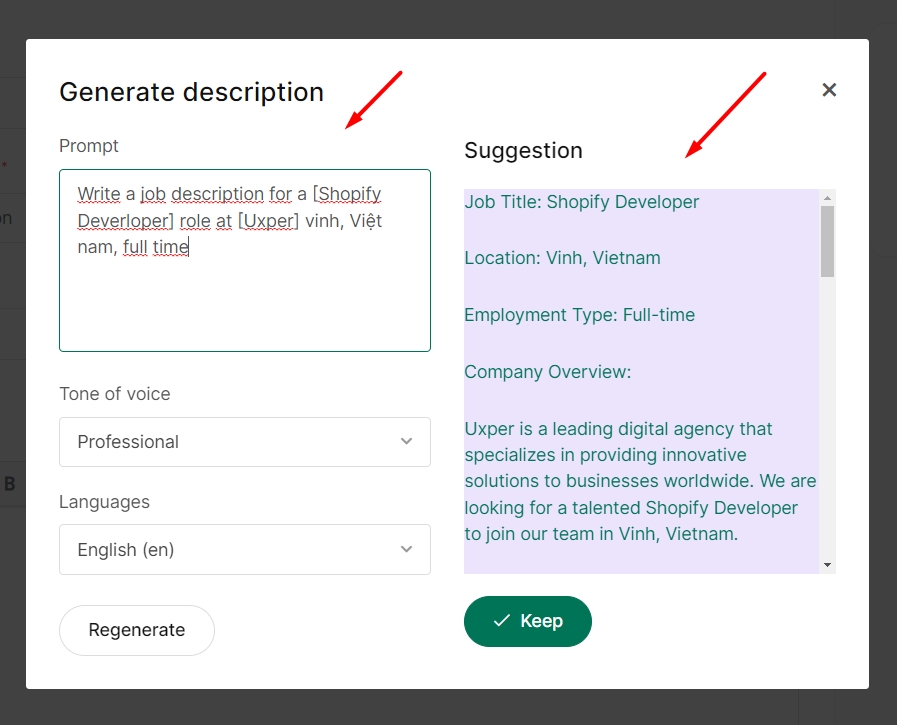
Task: Click the "Company Overview:" suggestion line
Action: coord(547,372)
